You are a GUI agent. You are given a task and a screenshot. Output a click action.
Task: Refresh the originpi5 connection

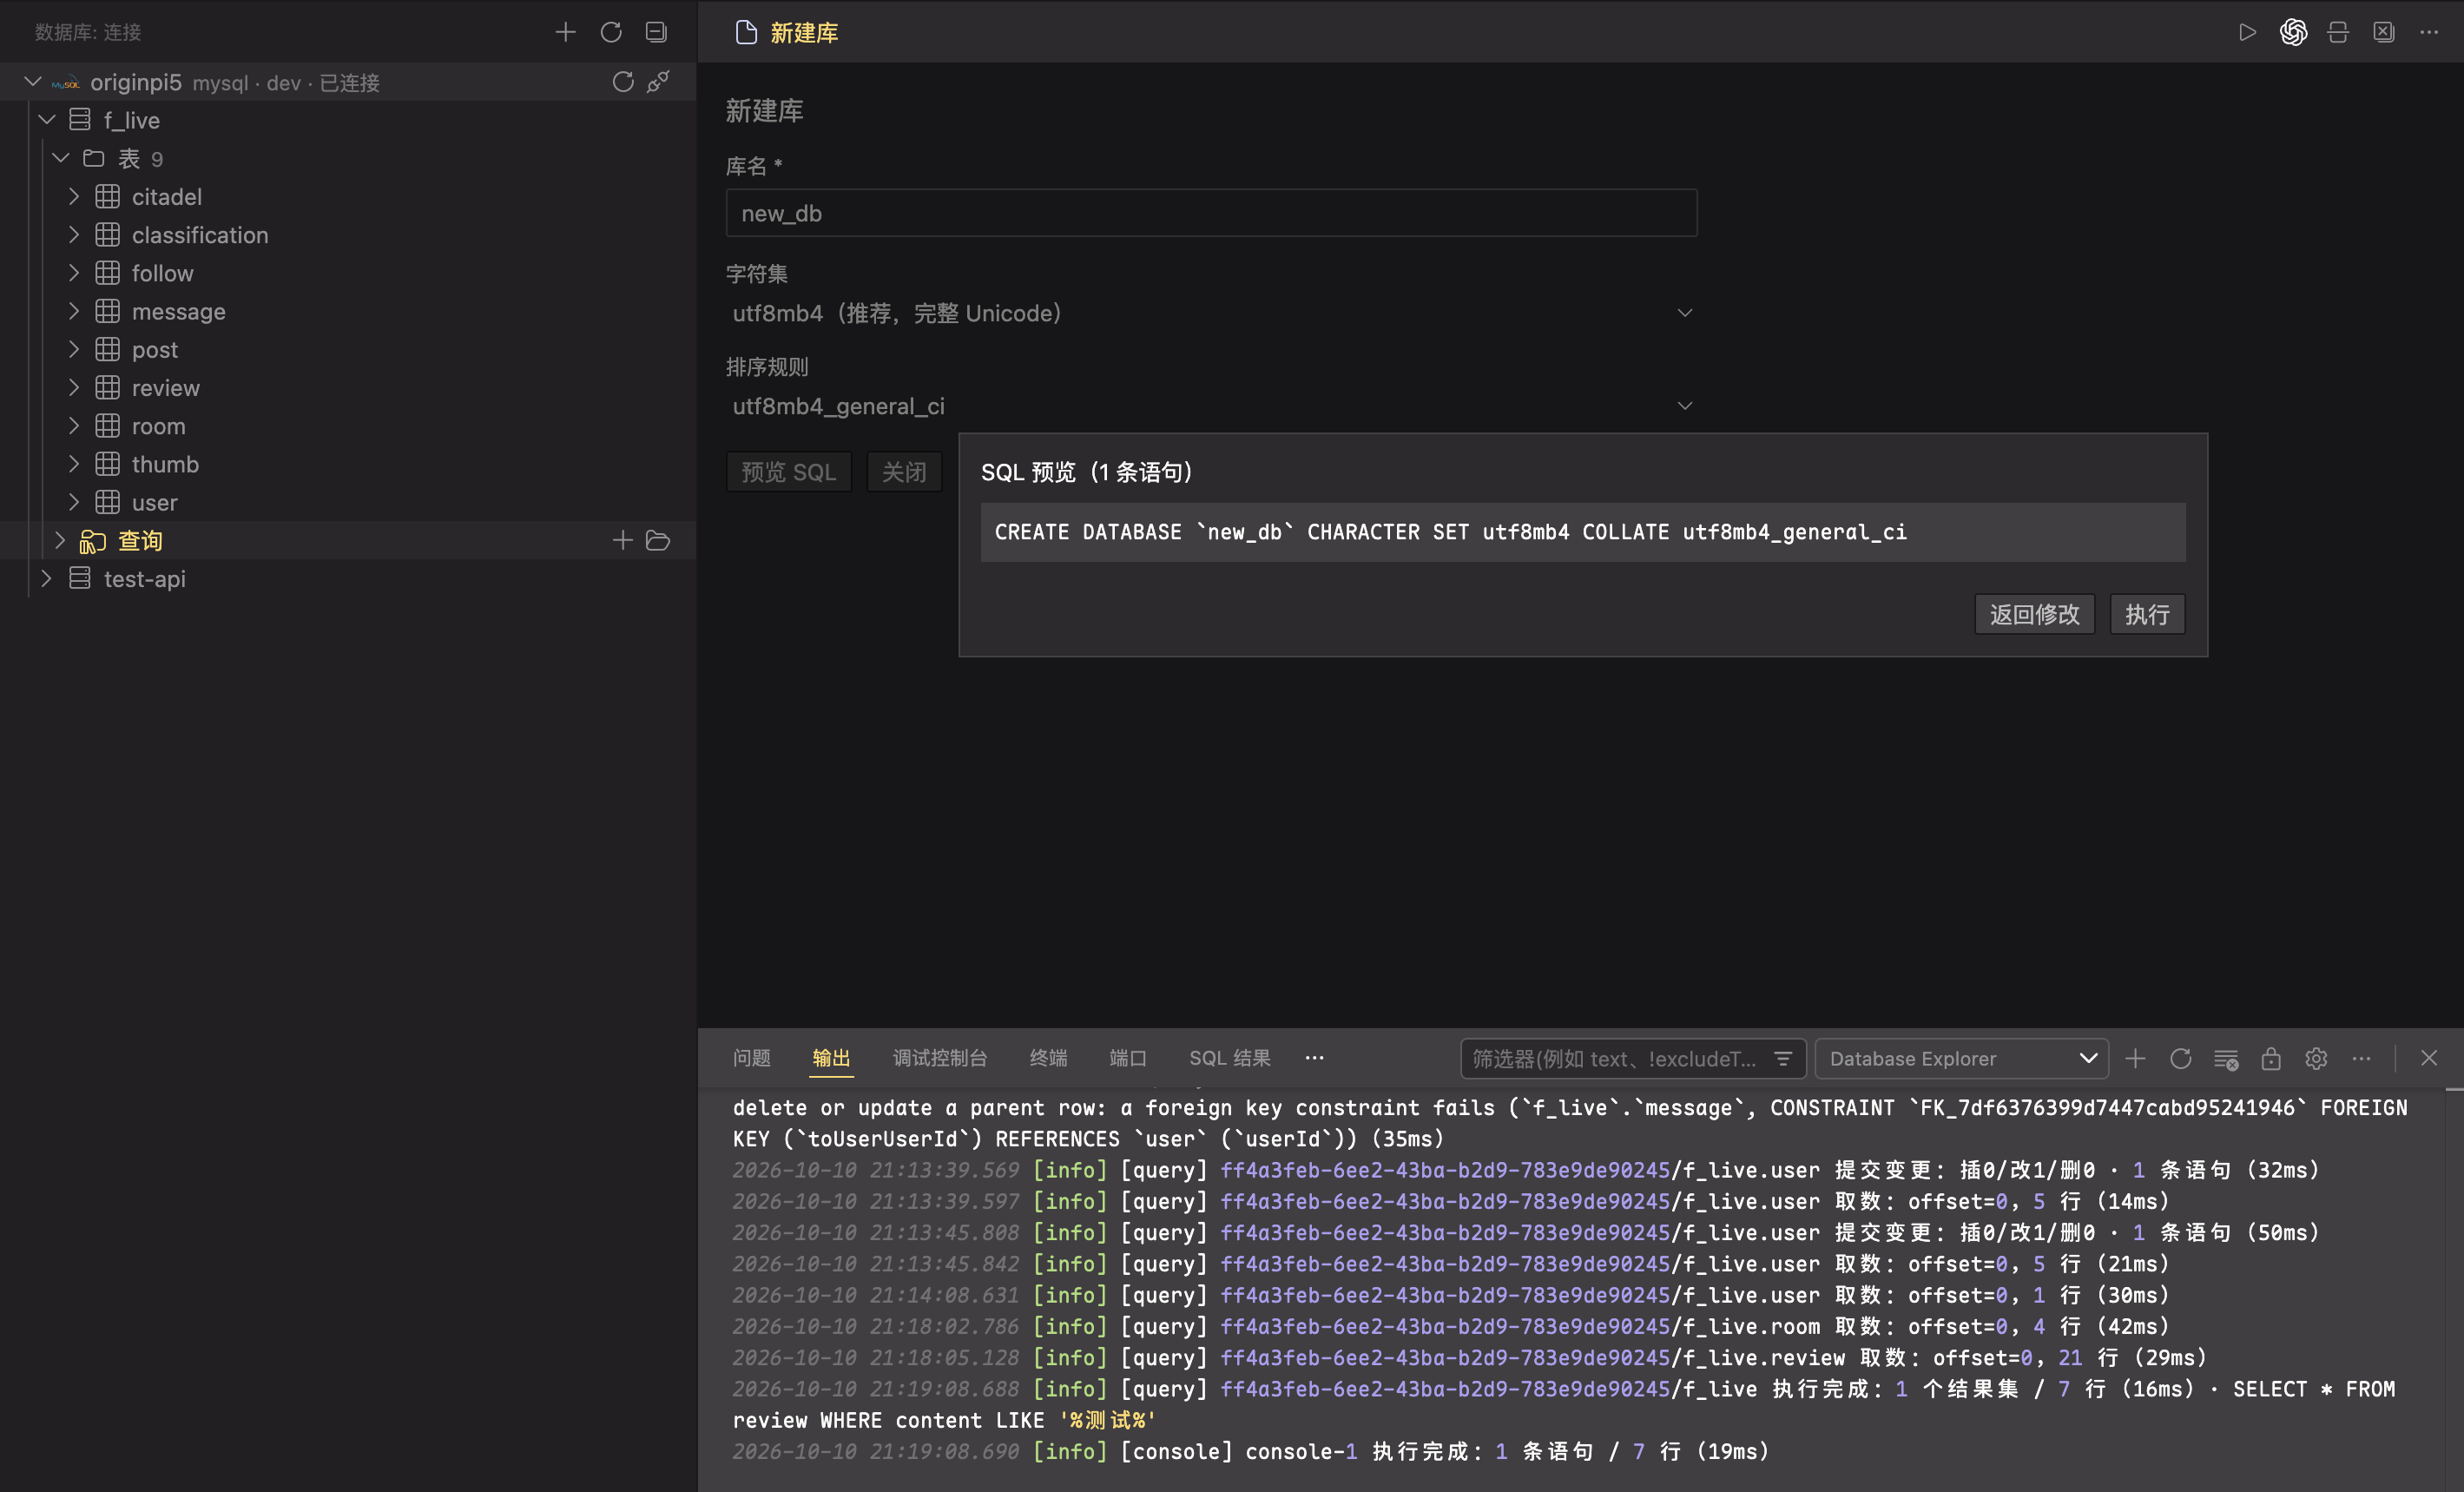(x=623, y=82)
